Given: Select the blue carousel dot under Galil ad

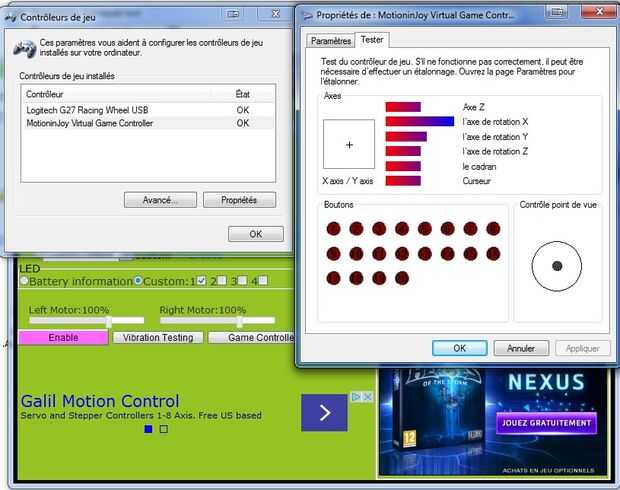Looking at the screenshot, I should (148, 429).
